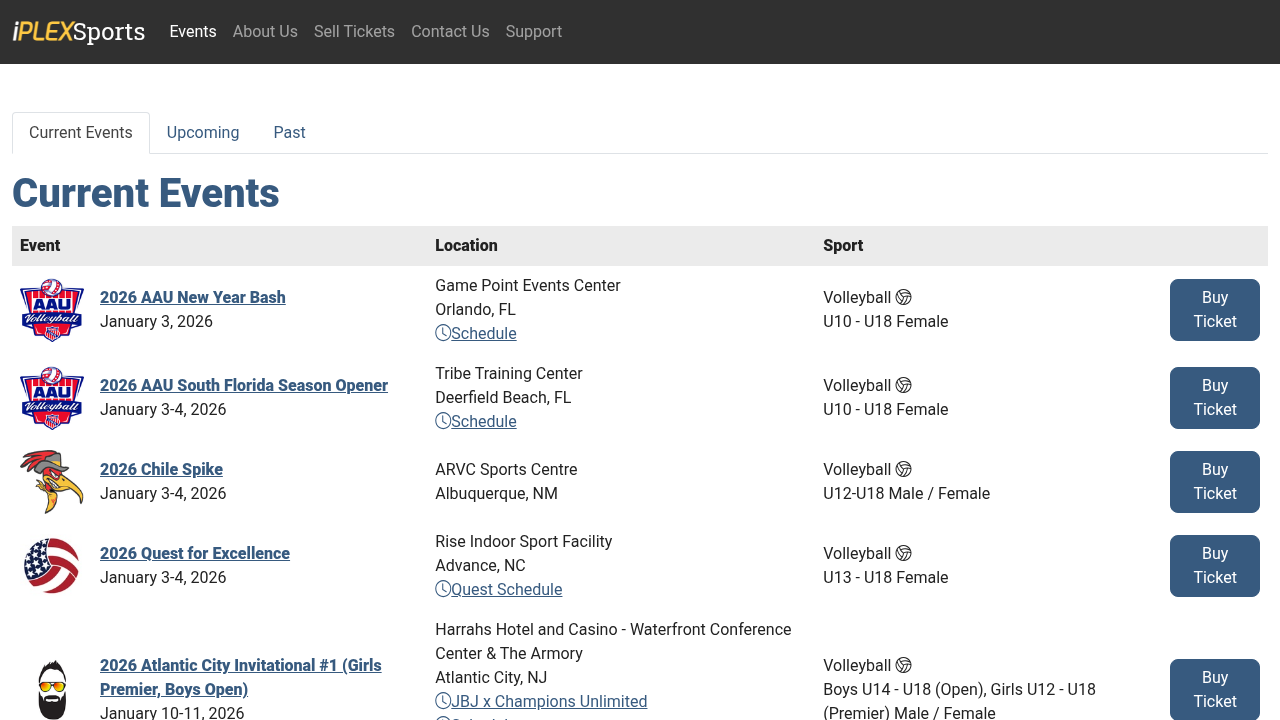Viewport: 1280px width, 720px height.
Task: Click the Location column header
Action: (x=466, y=245)
